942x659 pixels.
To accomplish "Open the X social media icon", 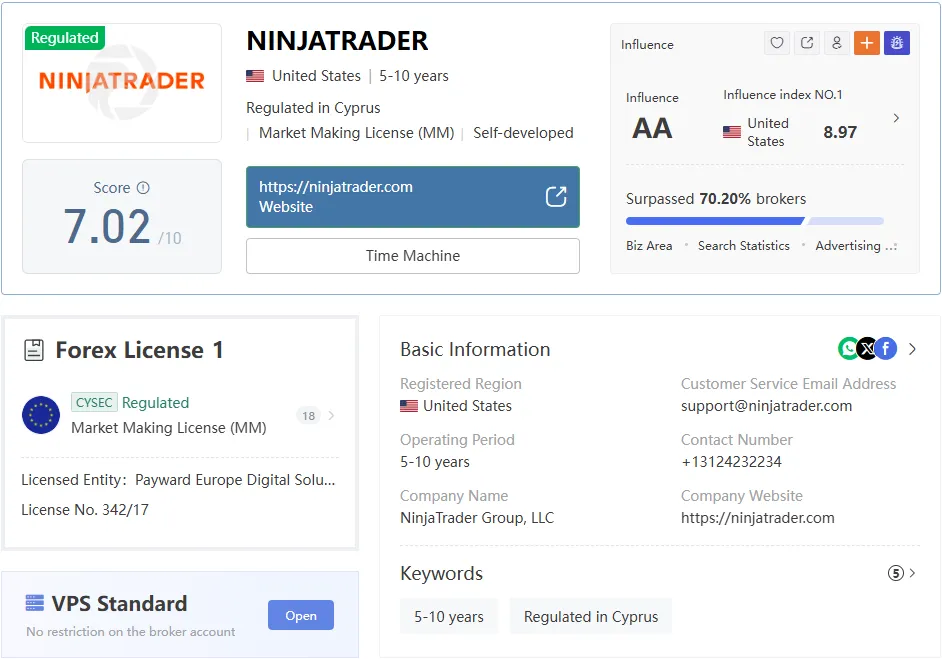I will coord(867,348).
